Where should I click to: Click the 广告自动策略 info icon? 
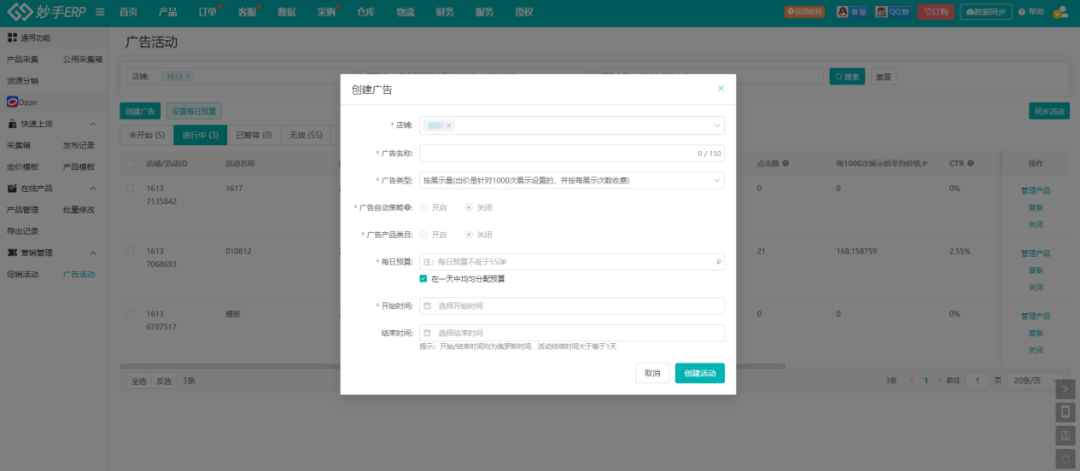408,207
